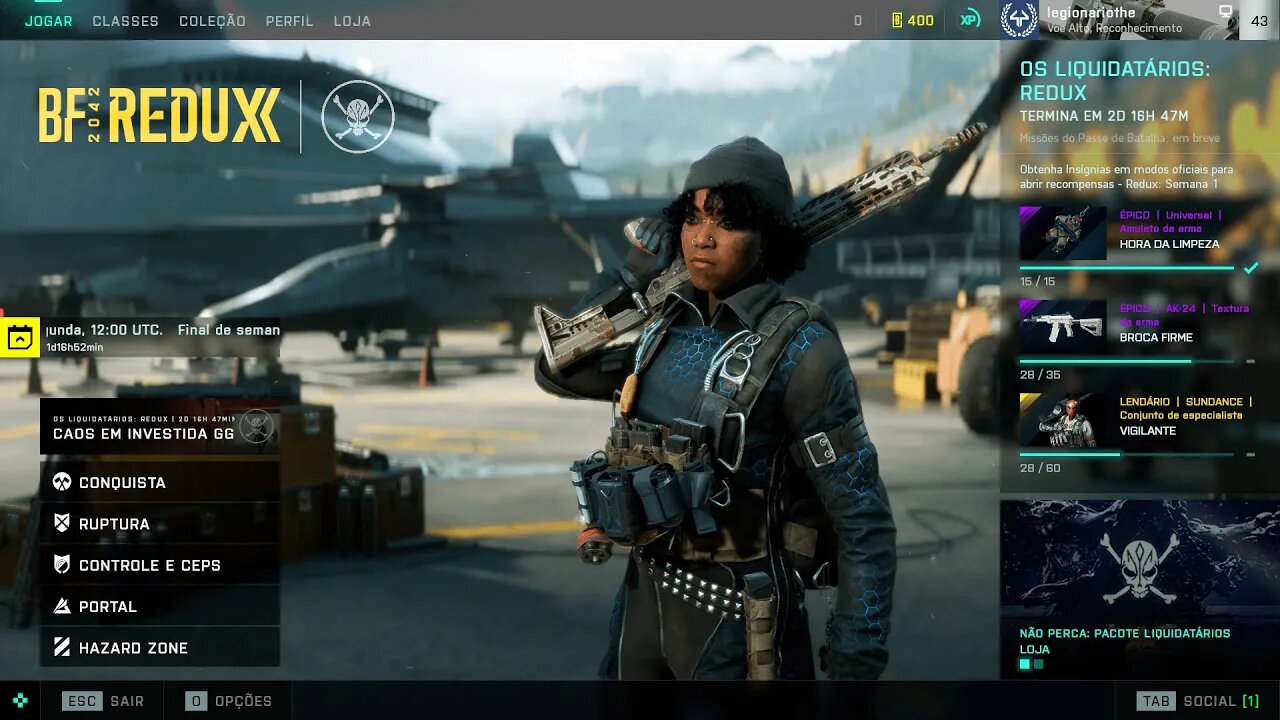Screen dimensions: 1280x720
Task: Open the Pacote Liquidatários store banner
Action: tap(1140, 588)
